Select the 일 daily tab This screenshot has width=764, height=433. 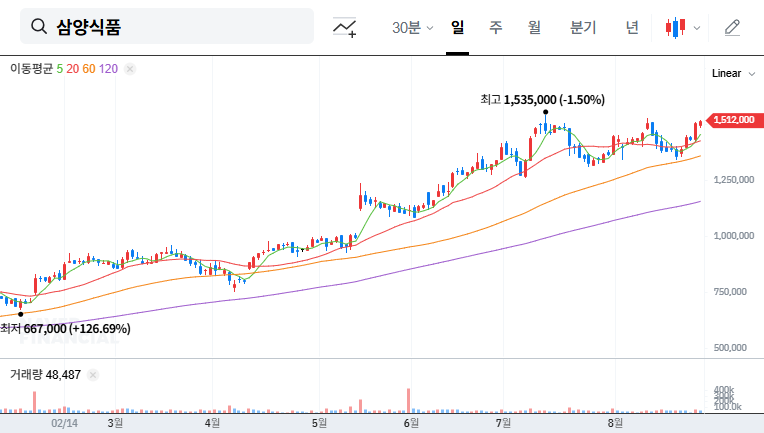point(458,27)
